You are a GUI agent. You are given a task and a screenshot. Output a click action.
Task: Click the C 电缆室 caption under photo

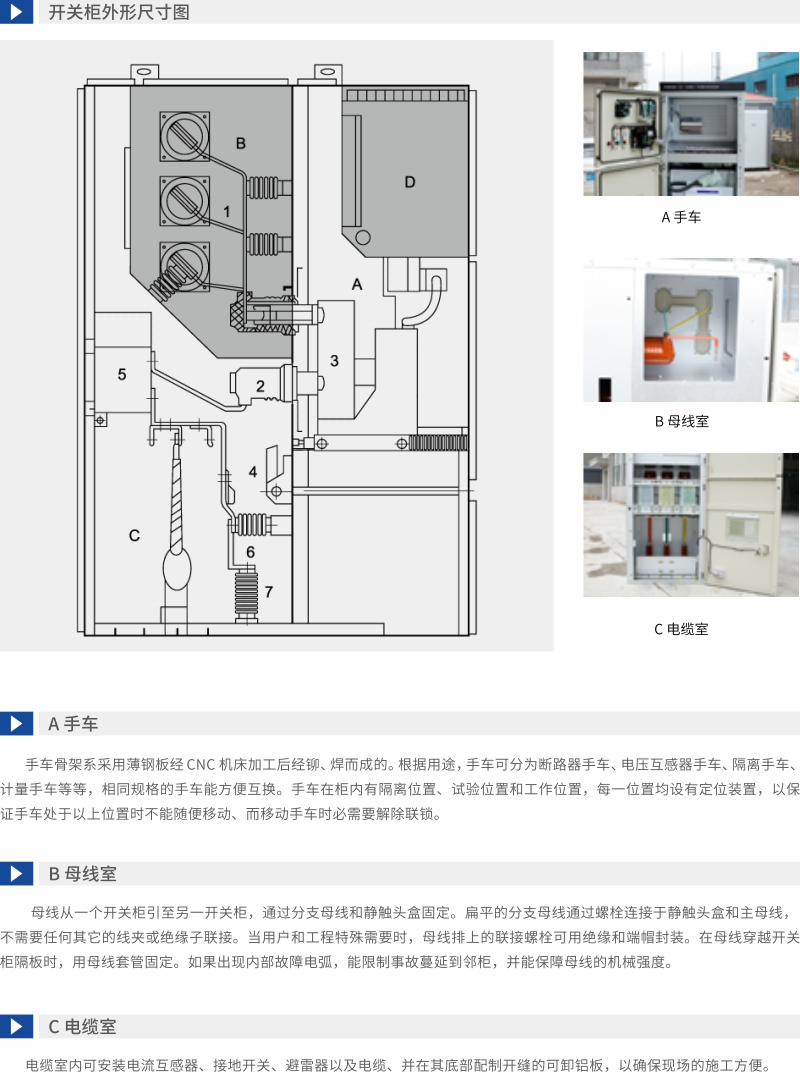click(x=681, y=629)
